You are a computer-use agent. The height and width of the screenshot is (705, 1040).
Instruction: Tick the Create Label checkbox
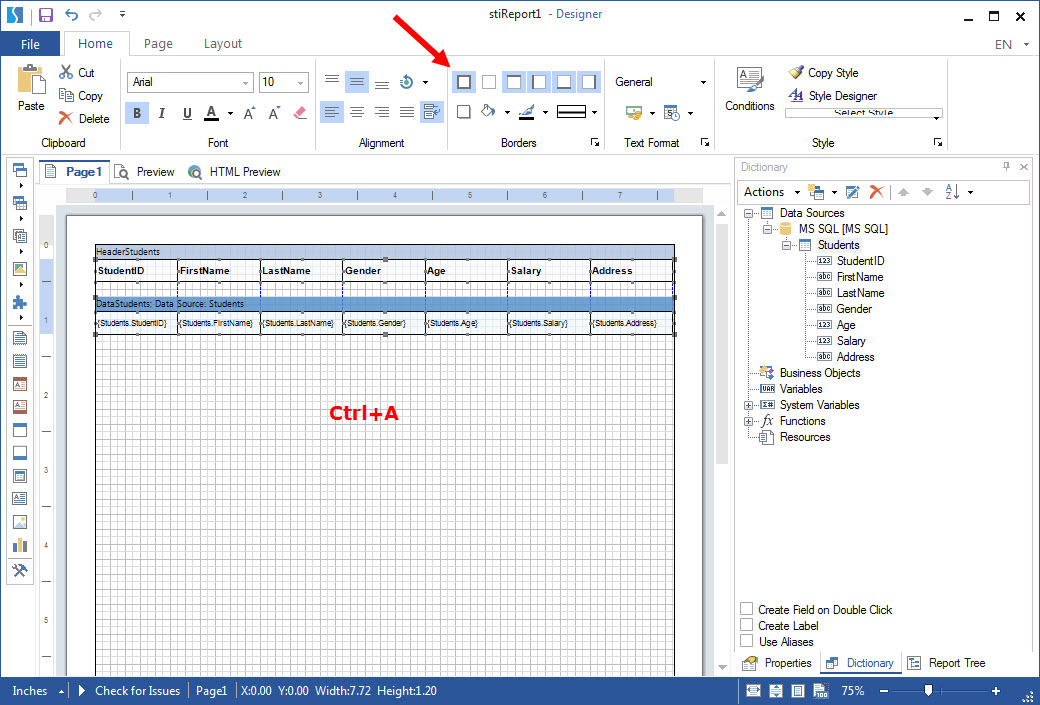tap(747, 625)
